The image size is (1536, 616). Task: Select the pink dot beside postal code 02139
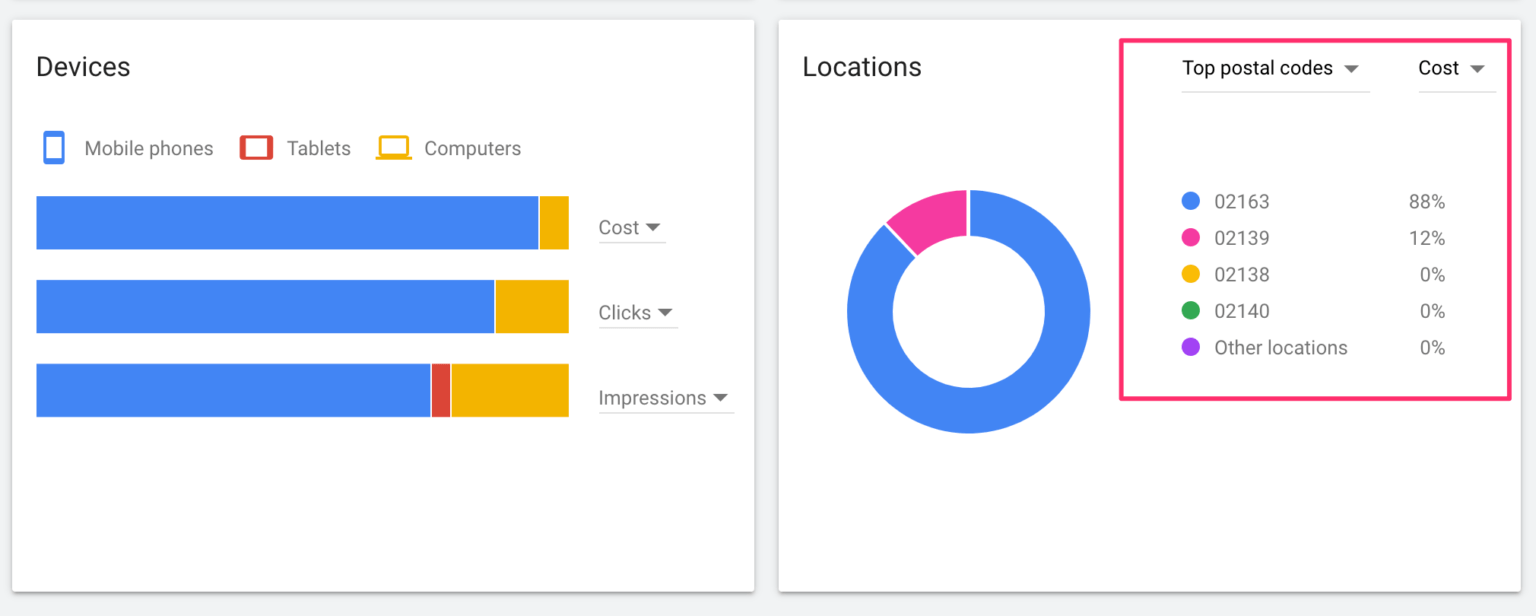tap(1189, 238)
